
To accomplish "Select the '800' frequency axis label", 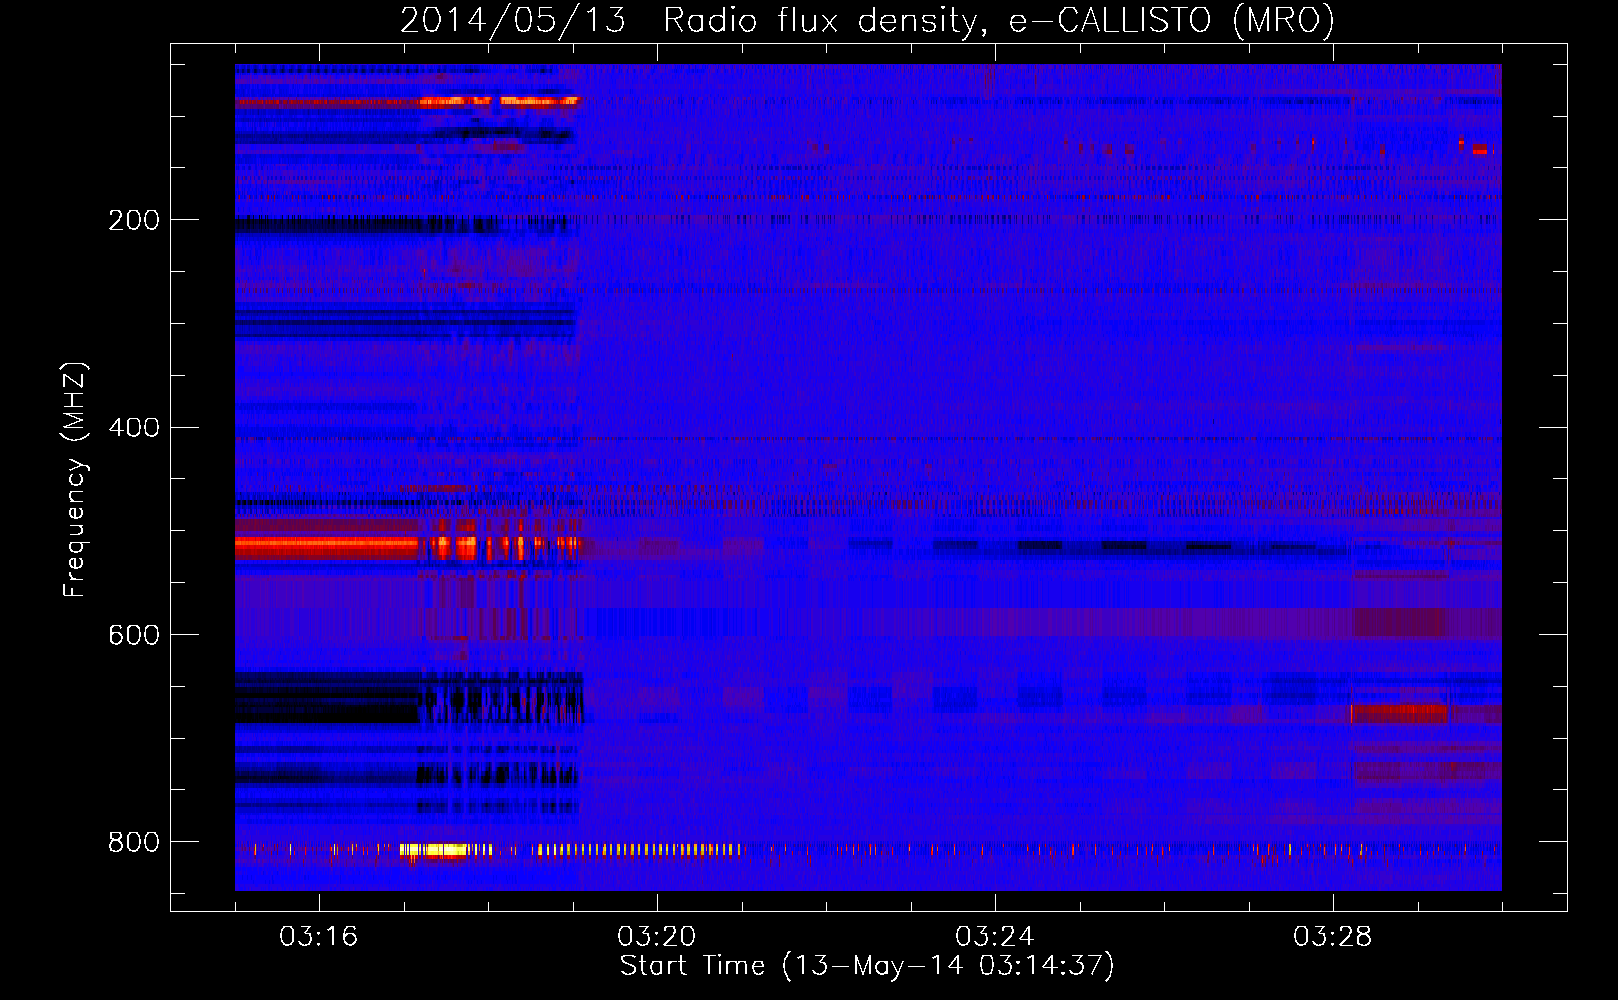I will point(134,842).
